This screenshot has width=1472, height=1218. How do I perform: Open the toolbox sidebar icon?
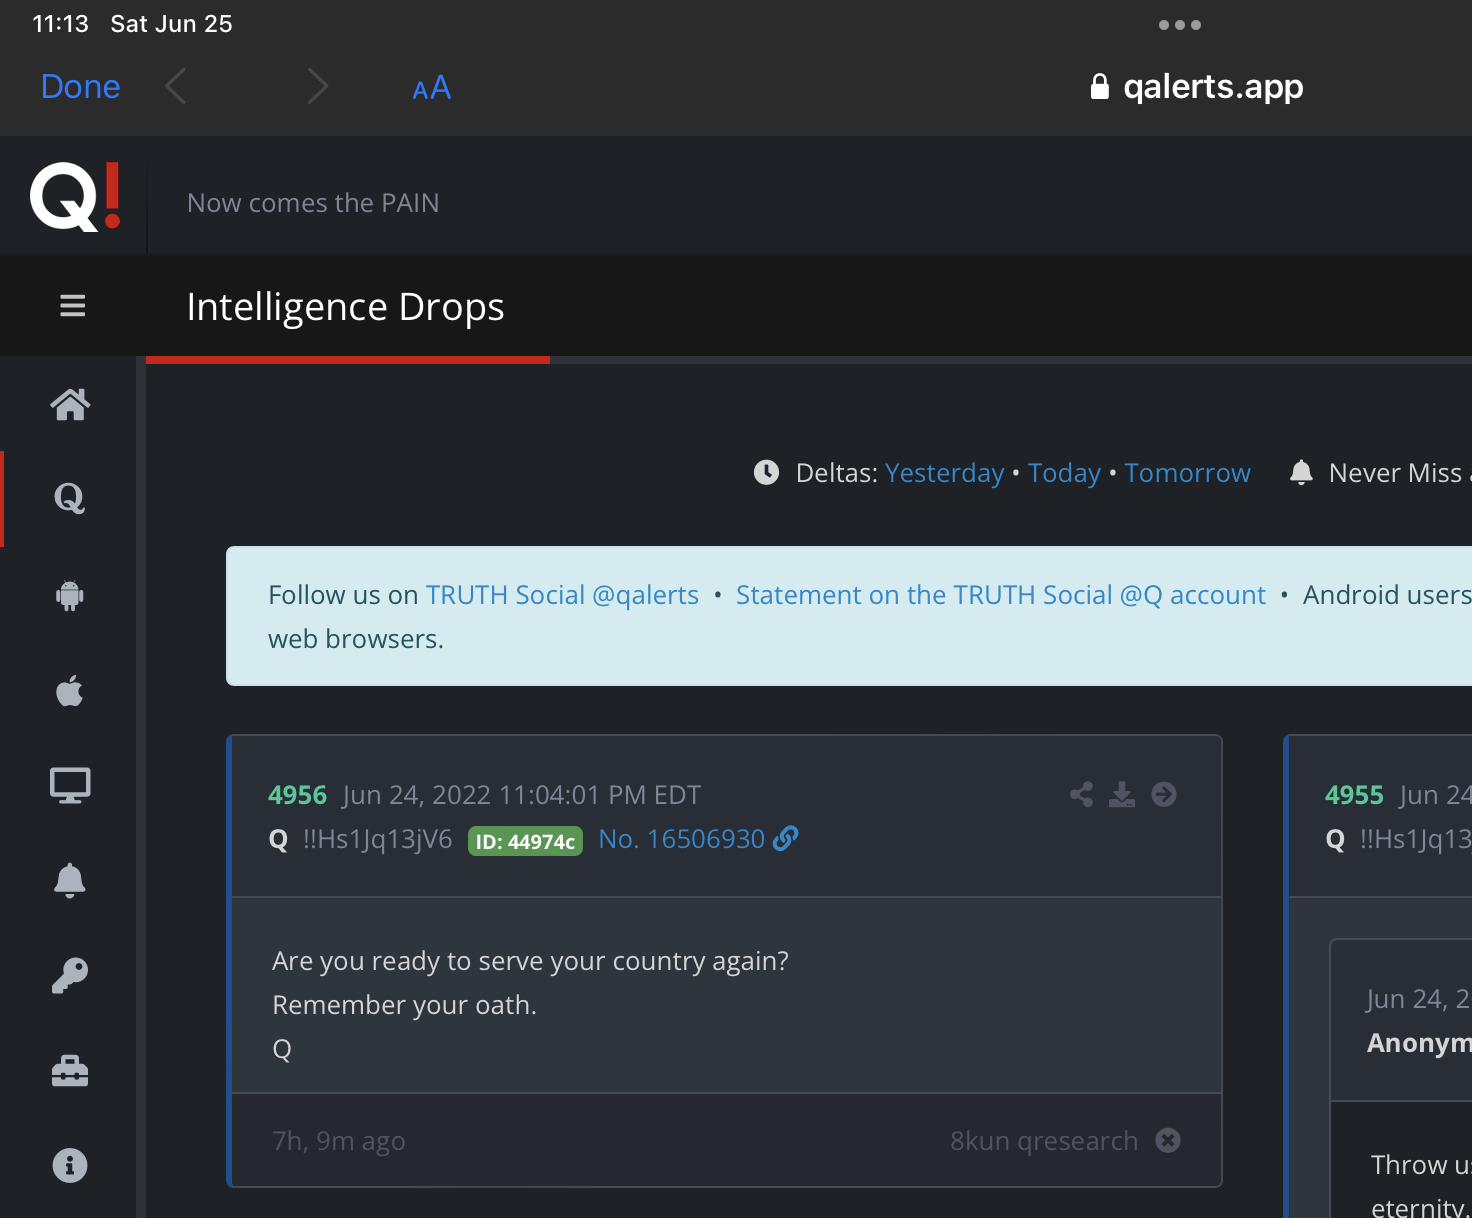point(70,1071)
